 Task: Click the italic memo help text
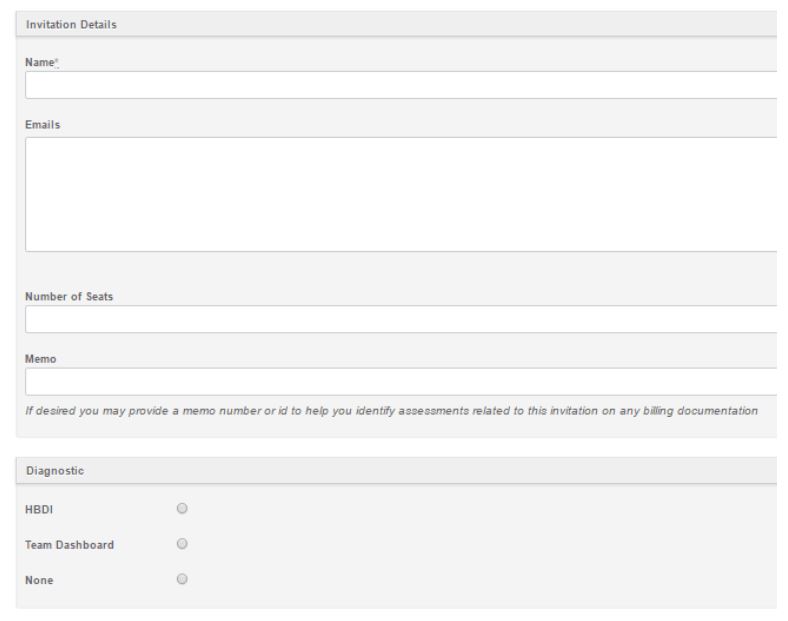[392, 410]
